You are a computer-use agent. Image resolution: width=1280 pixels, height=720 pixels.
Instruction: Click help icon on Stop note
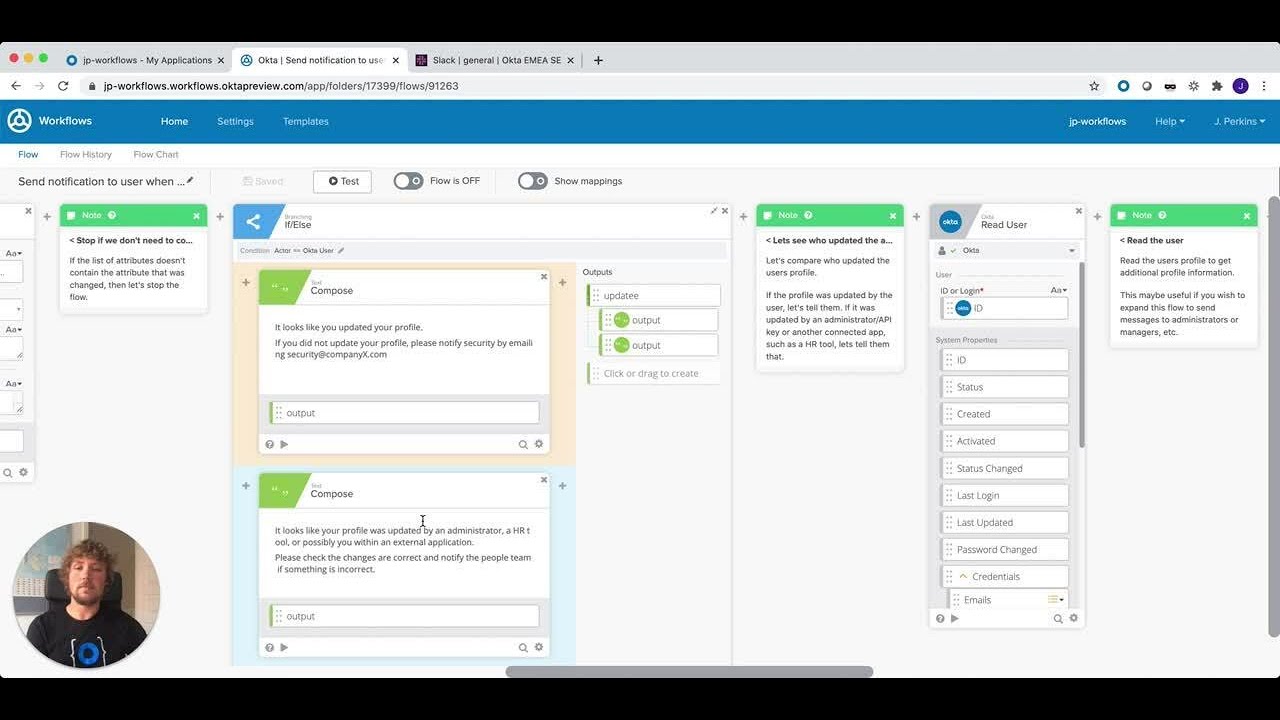(x=112, y=215)
